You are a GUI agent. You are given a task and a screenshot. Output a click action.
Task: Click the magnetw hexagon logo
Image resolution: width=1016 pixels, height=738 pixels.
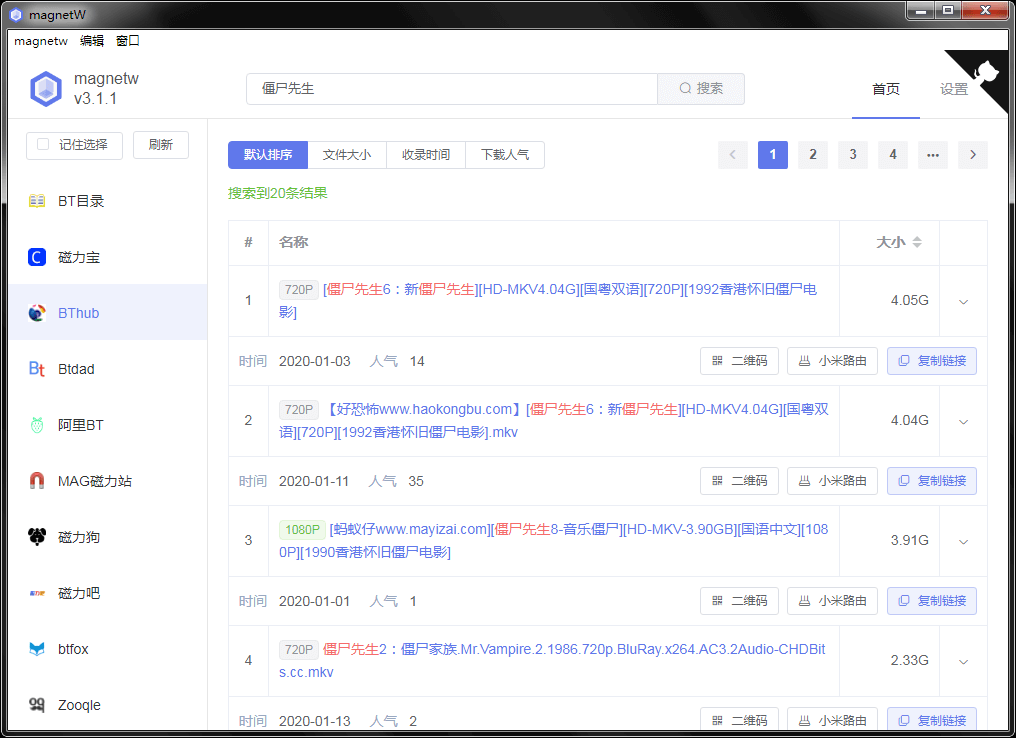point(46,89)
